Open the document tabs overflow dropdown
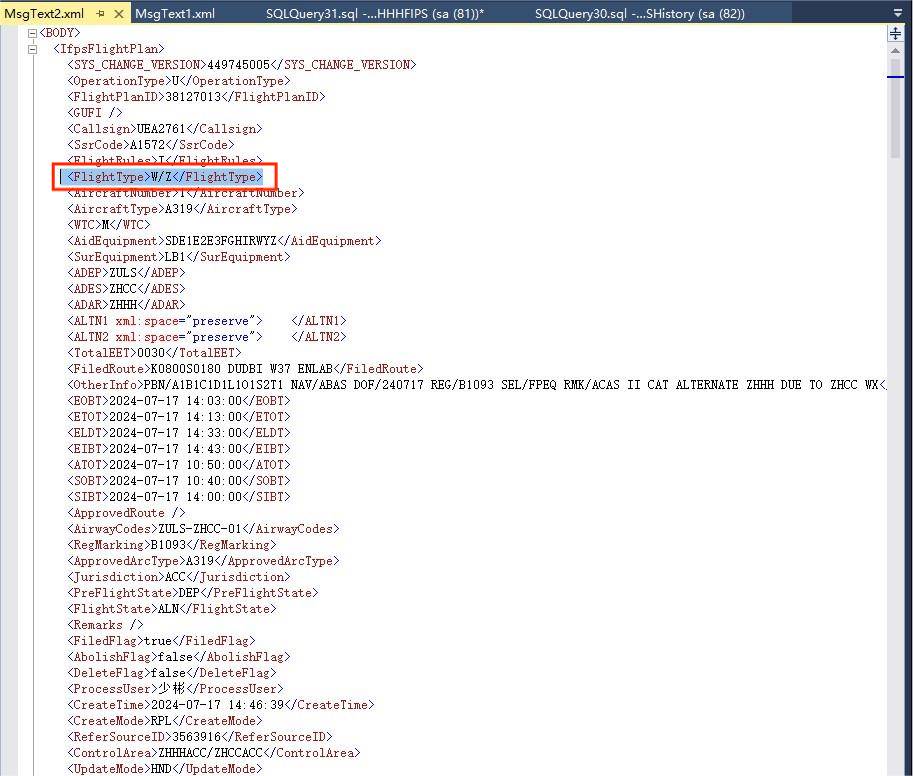This screenshot has width=913, height=776. click(x=897, y=13)
